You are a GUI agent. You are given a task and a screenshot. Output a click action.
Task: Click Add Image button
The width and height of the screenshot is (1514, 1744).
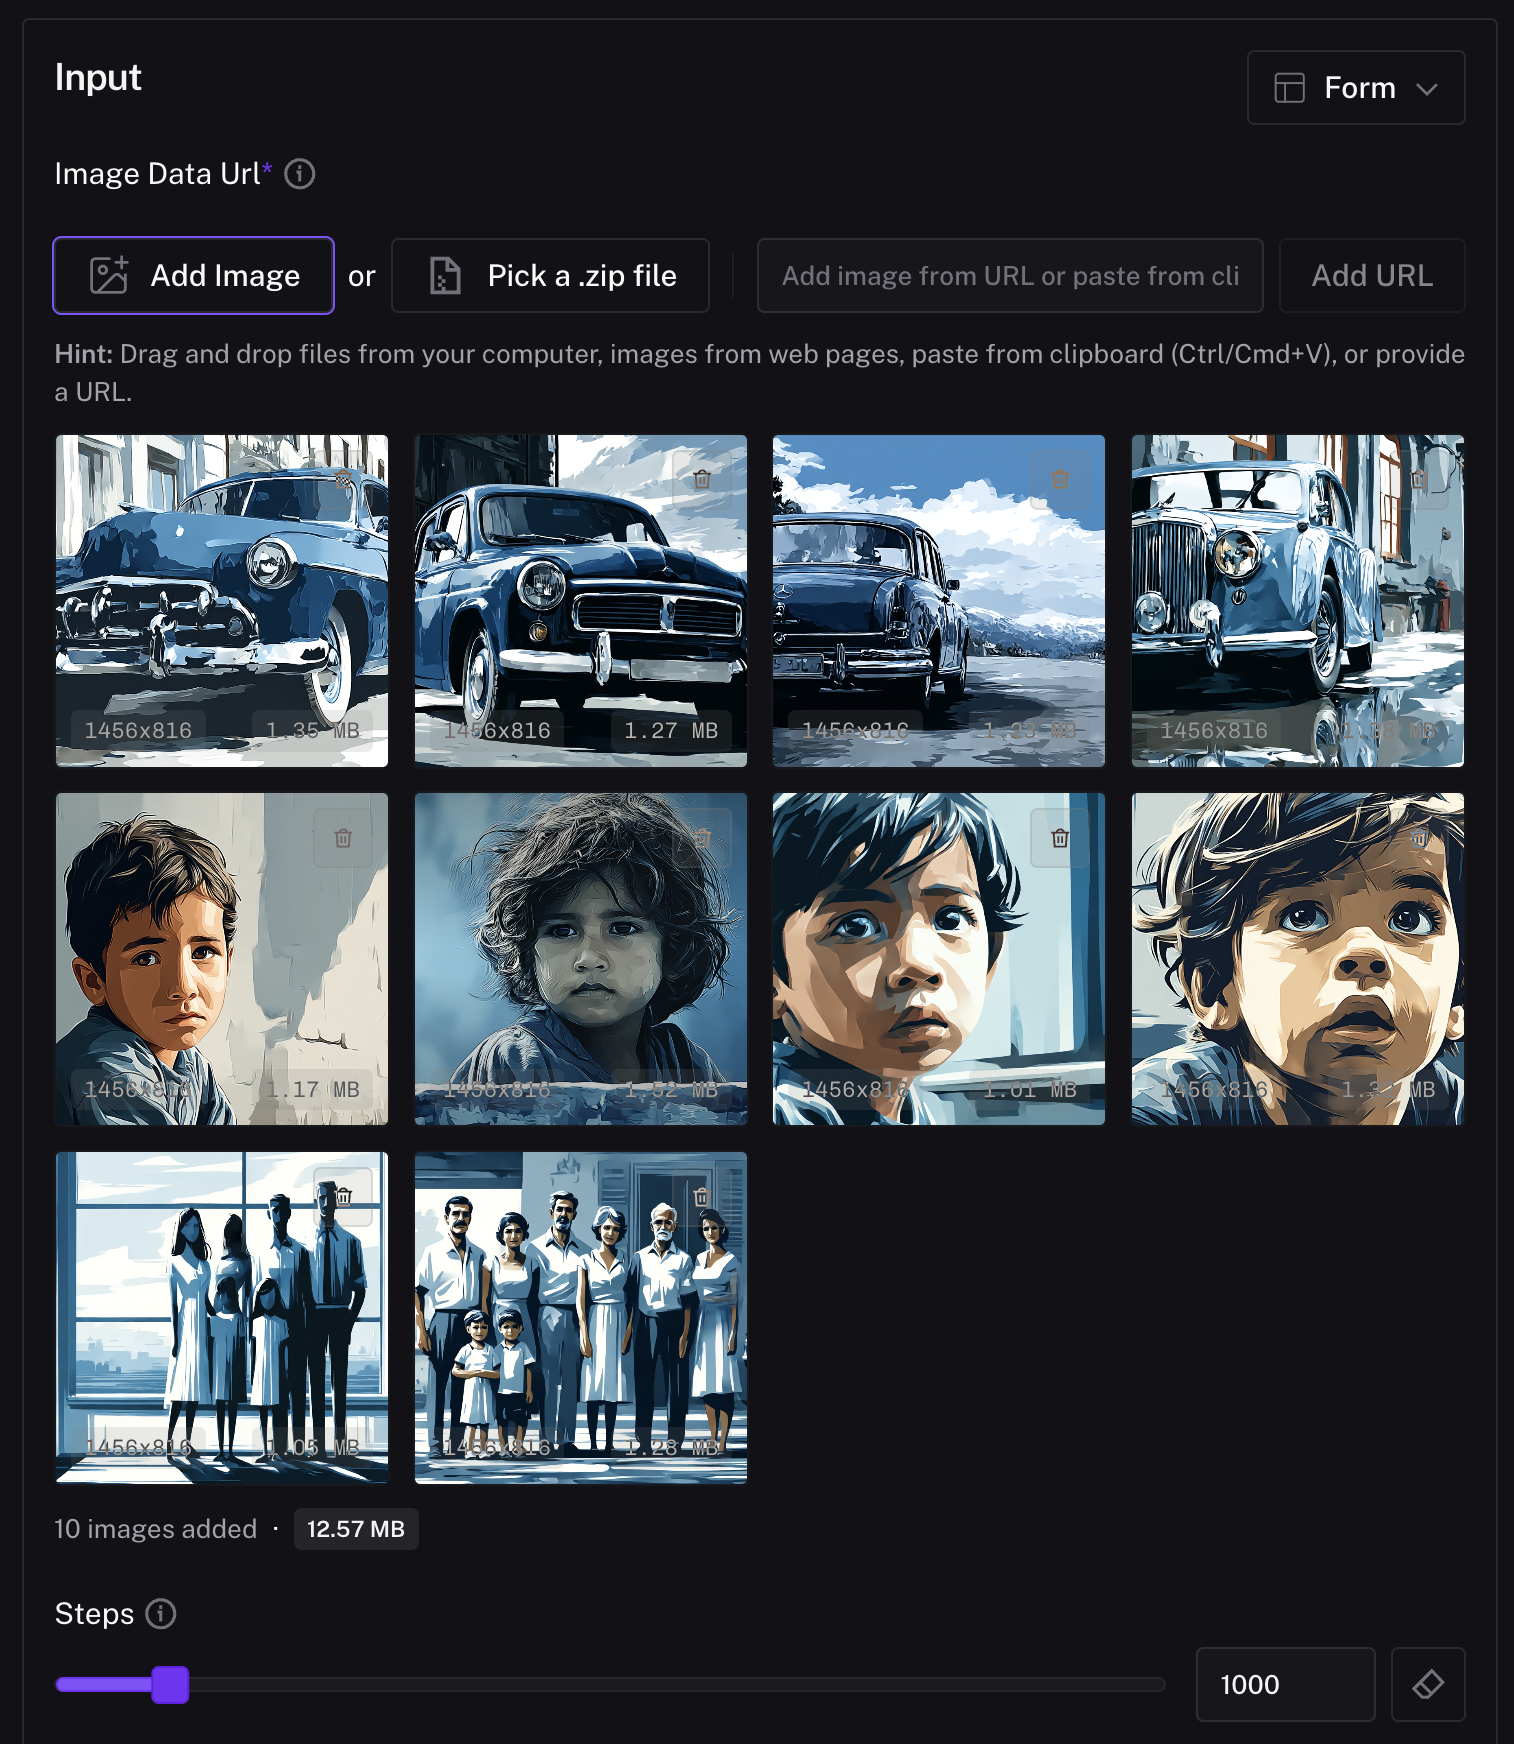pyautogui.click(x=194, y=276)
